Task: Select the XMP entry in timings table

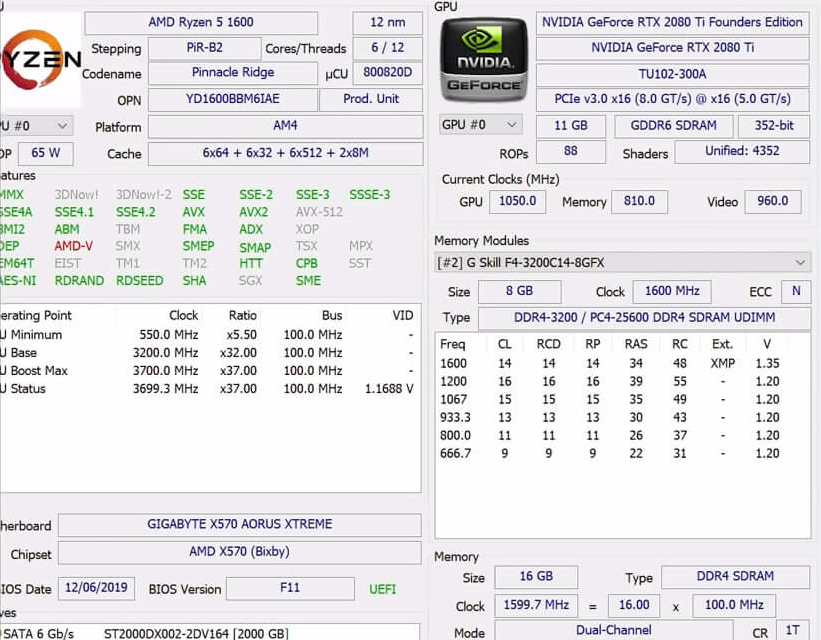Action: [x=723, y=363]
